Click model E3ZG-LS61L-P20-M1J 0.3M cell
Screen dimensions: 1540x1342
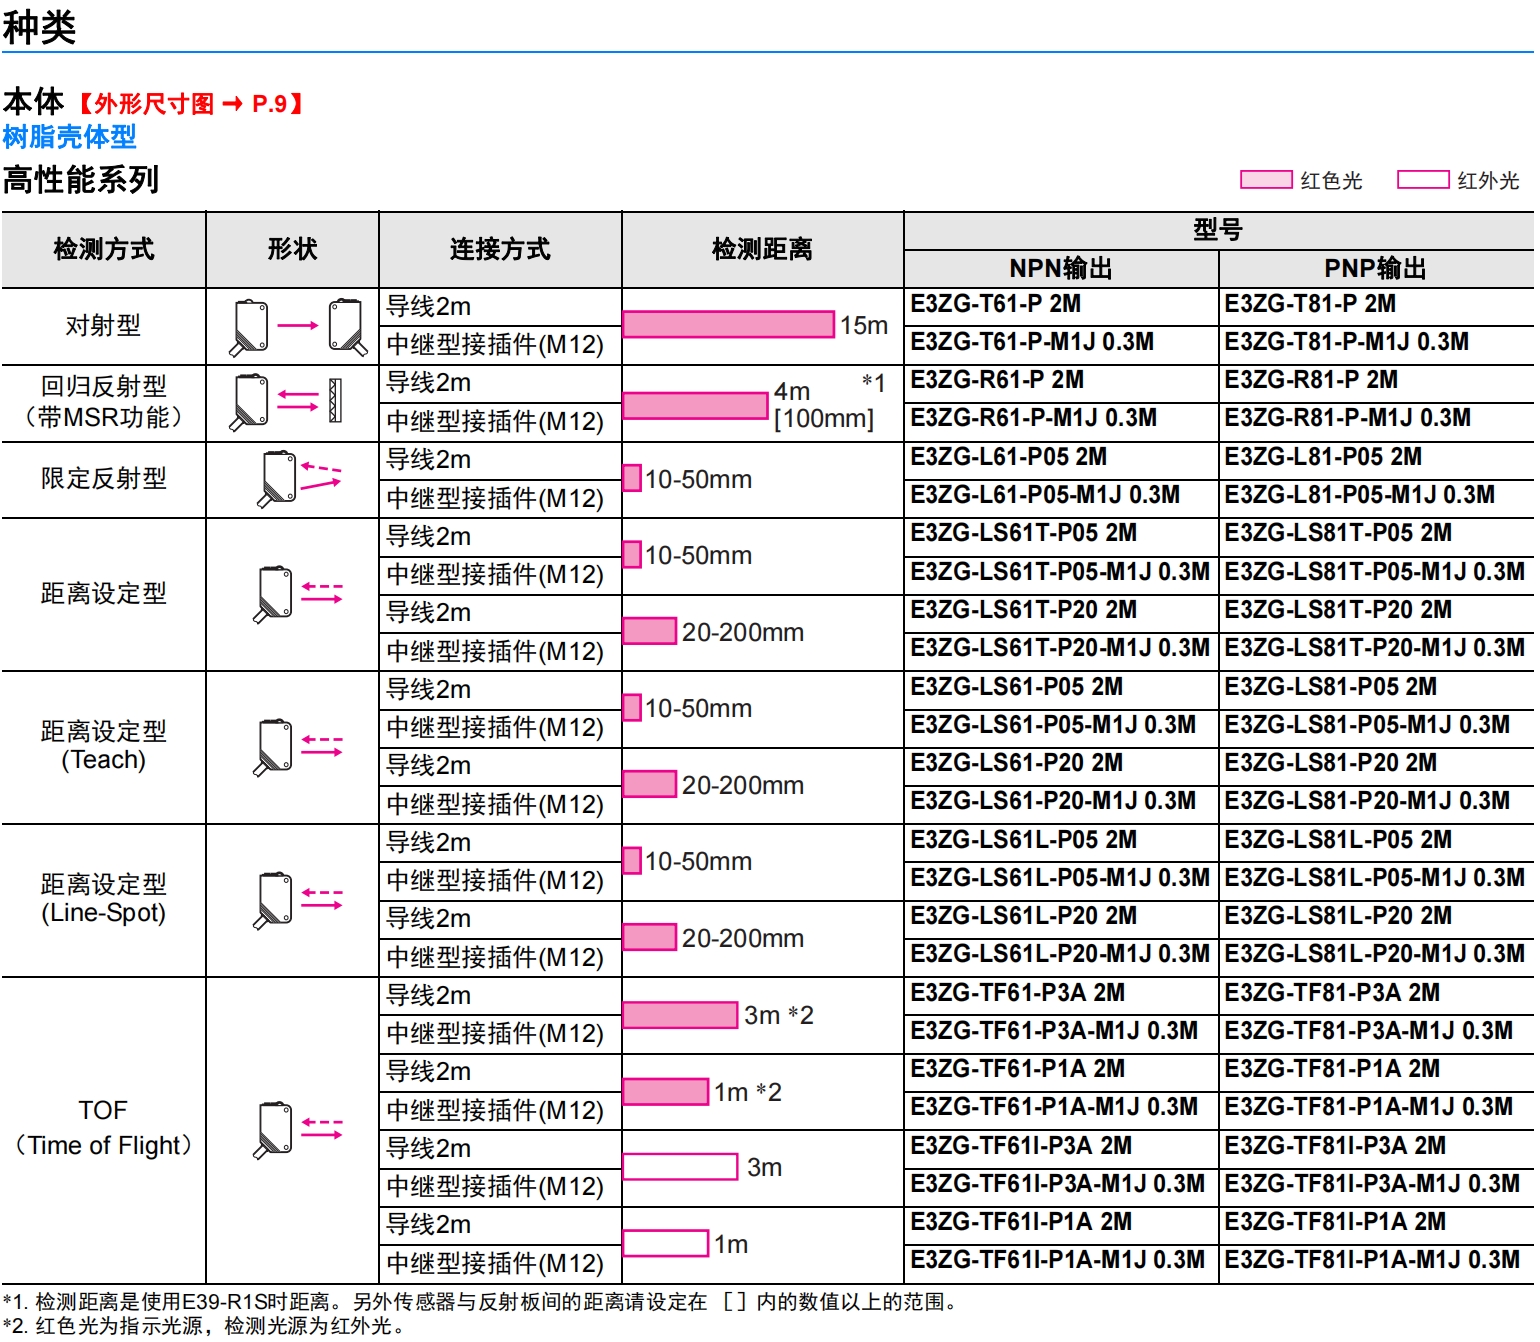[x=1059, y=954]
